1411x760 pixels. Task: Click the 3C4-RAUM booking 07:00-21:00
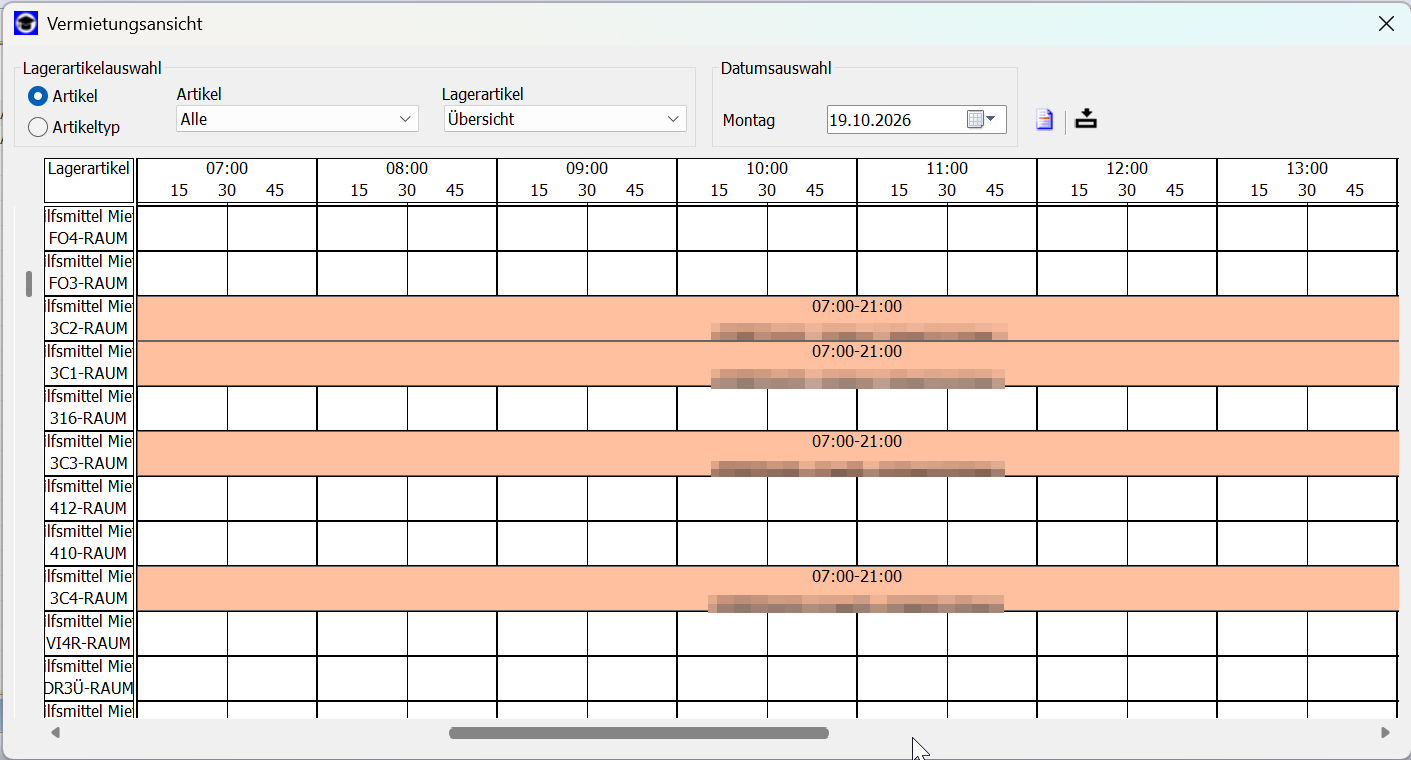point(767,588)
